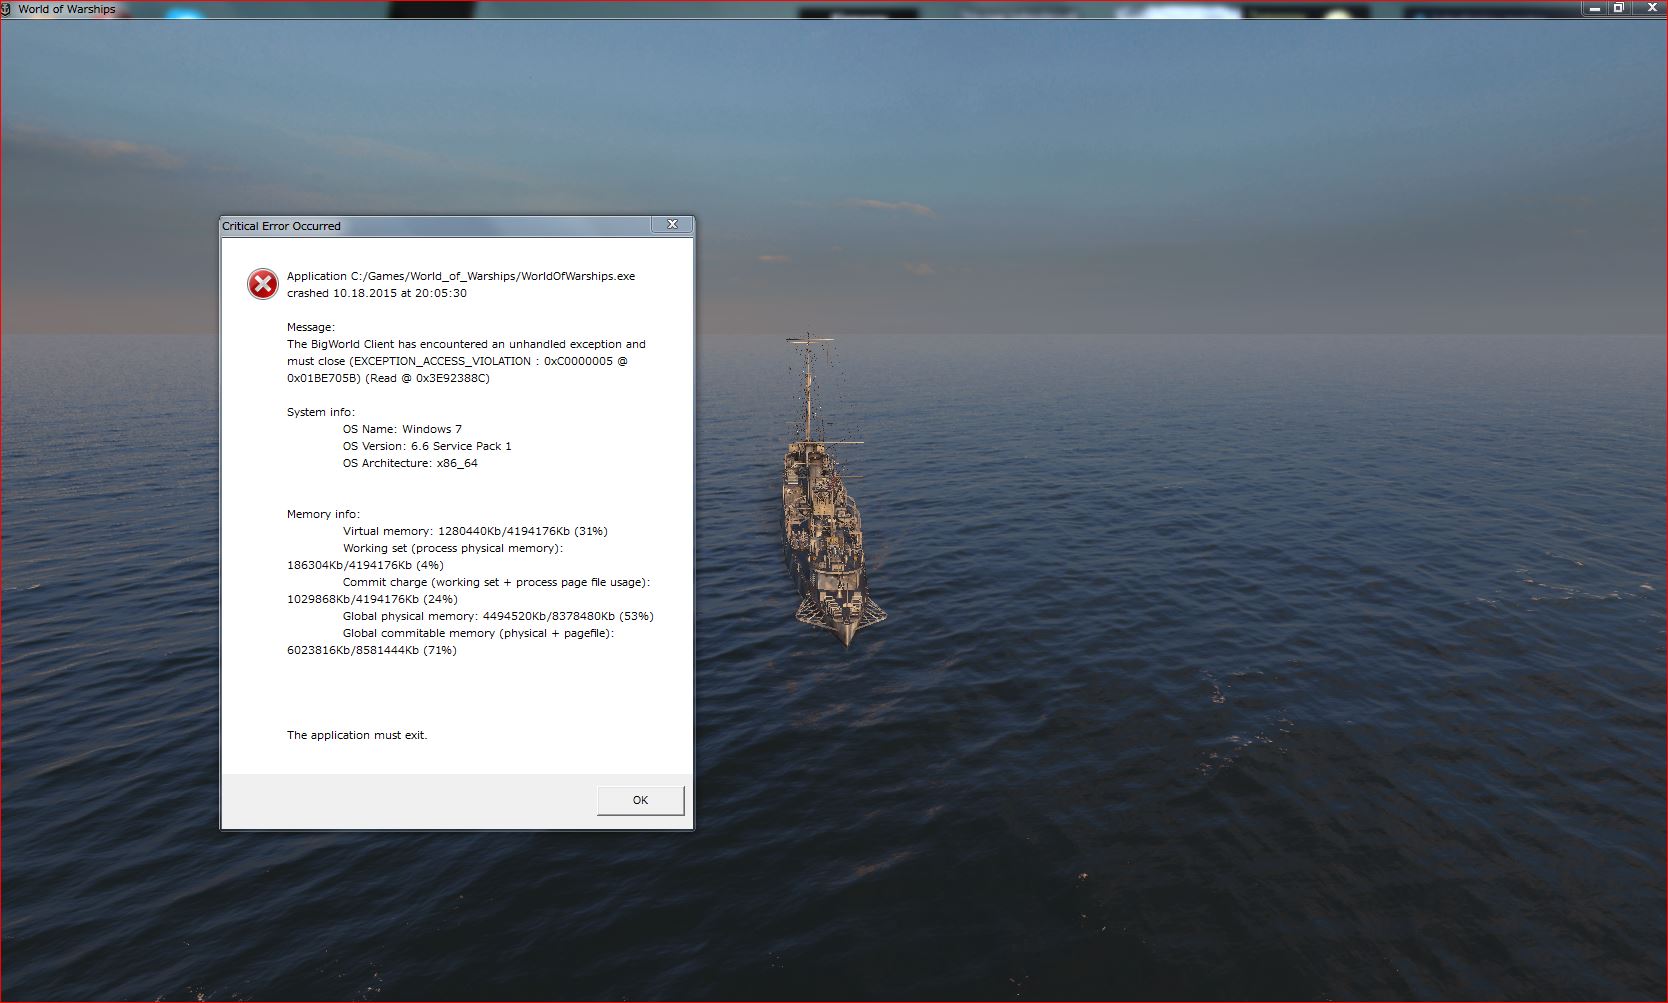Click the World of Warships title icon
This screenshot has width=1668, height=1003.
[x=7, y=9]
